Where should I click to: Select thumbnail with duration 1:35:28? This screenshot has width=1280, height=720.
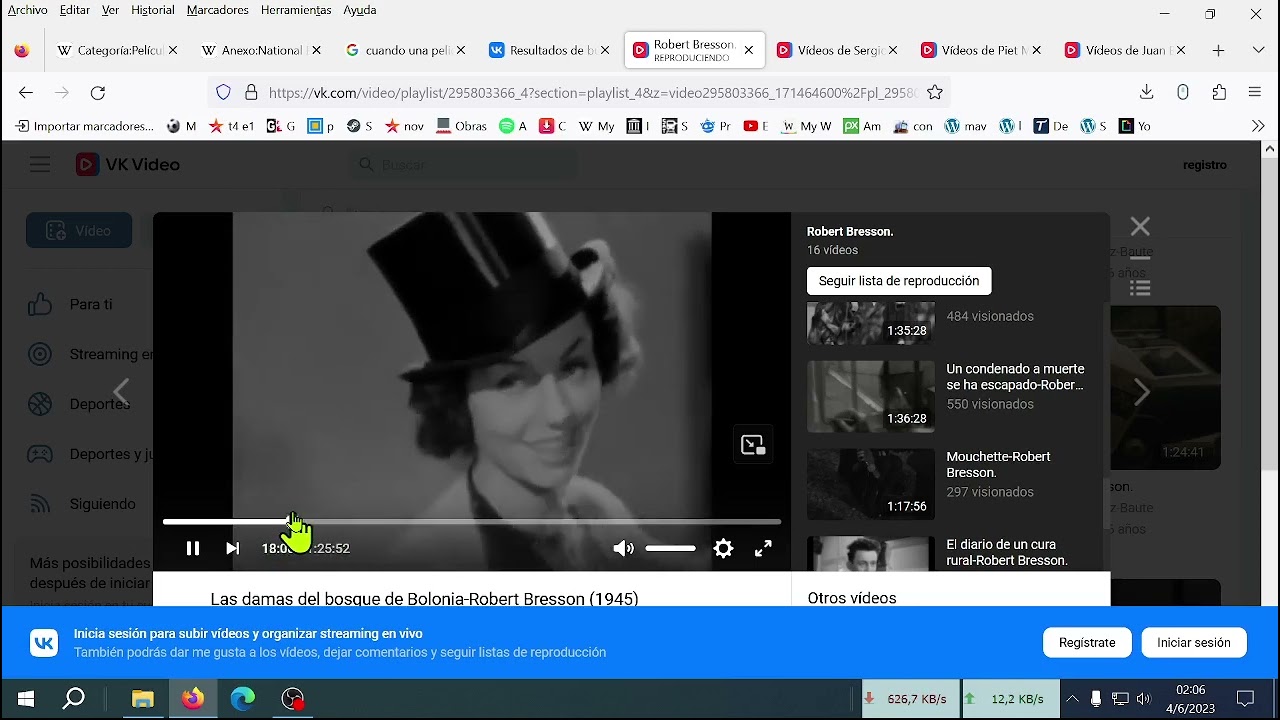[x=871, y=323]
